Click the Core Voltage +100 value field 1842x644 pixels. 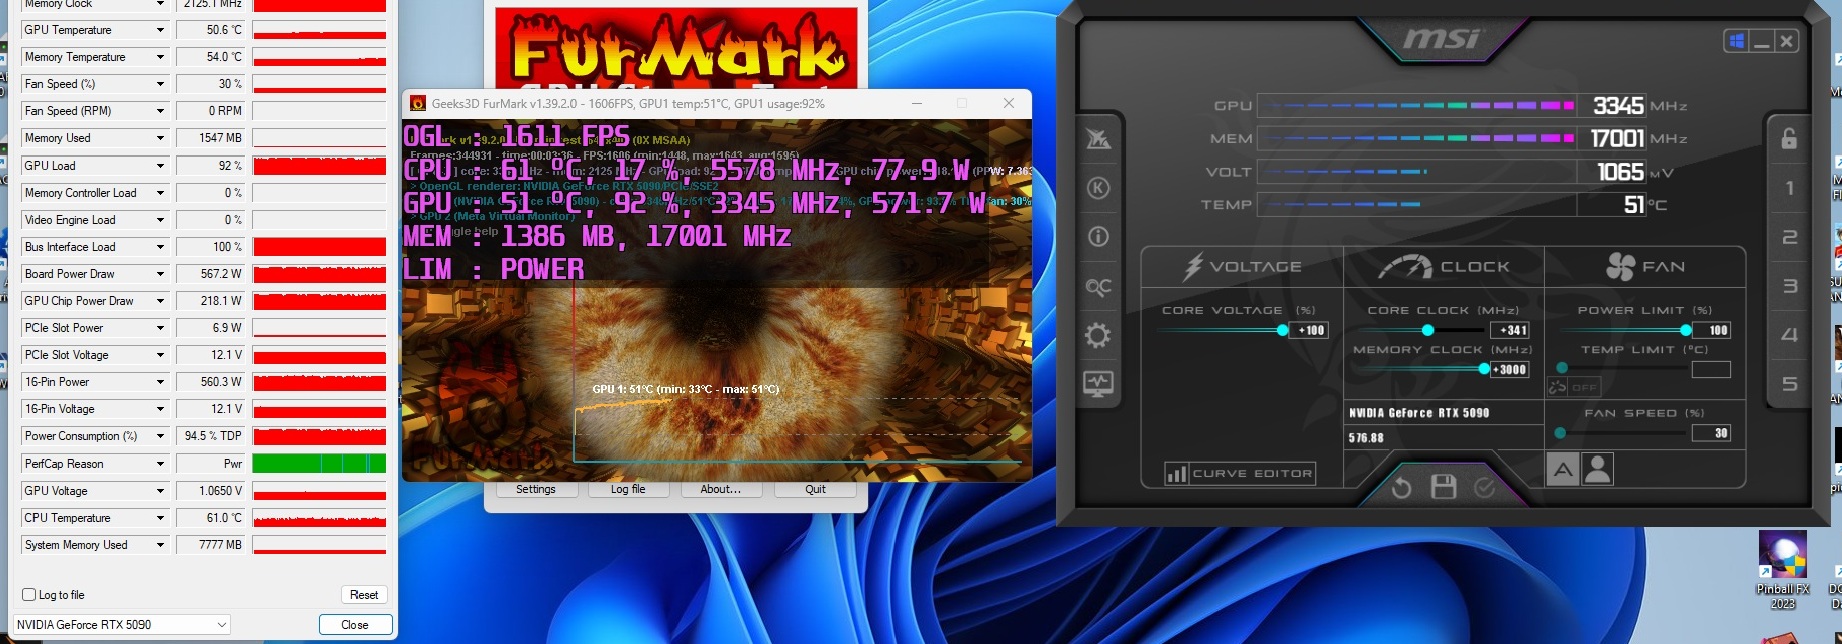(x=1309, y=330)
